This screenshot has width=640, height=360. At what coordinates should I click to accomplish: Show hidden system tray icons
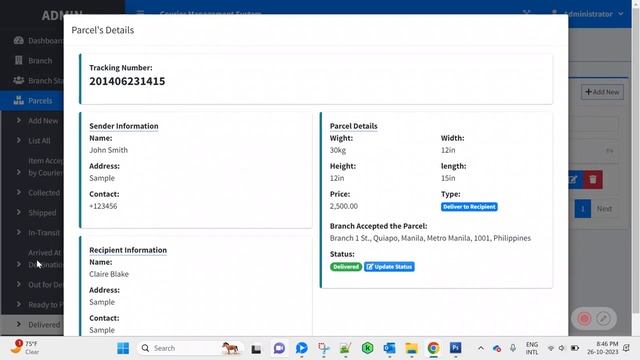[481, 348]
